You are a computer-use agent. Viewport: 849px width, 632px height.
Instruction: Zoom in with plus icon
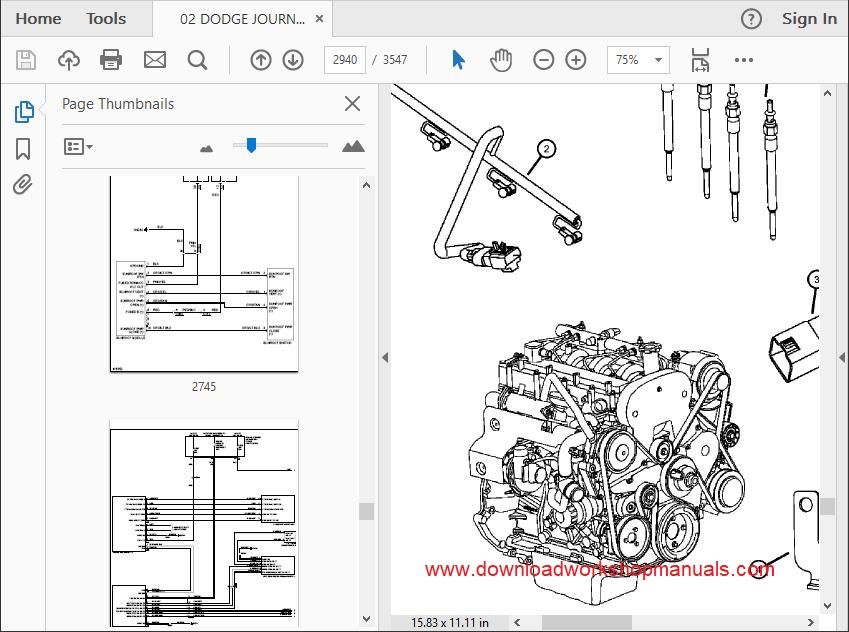tap(576, 60)
